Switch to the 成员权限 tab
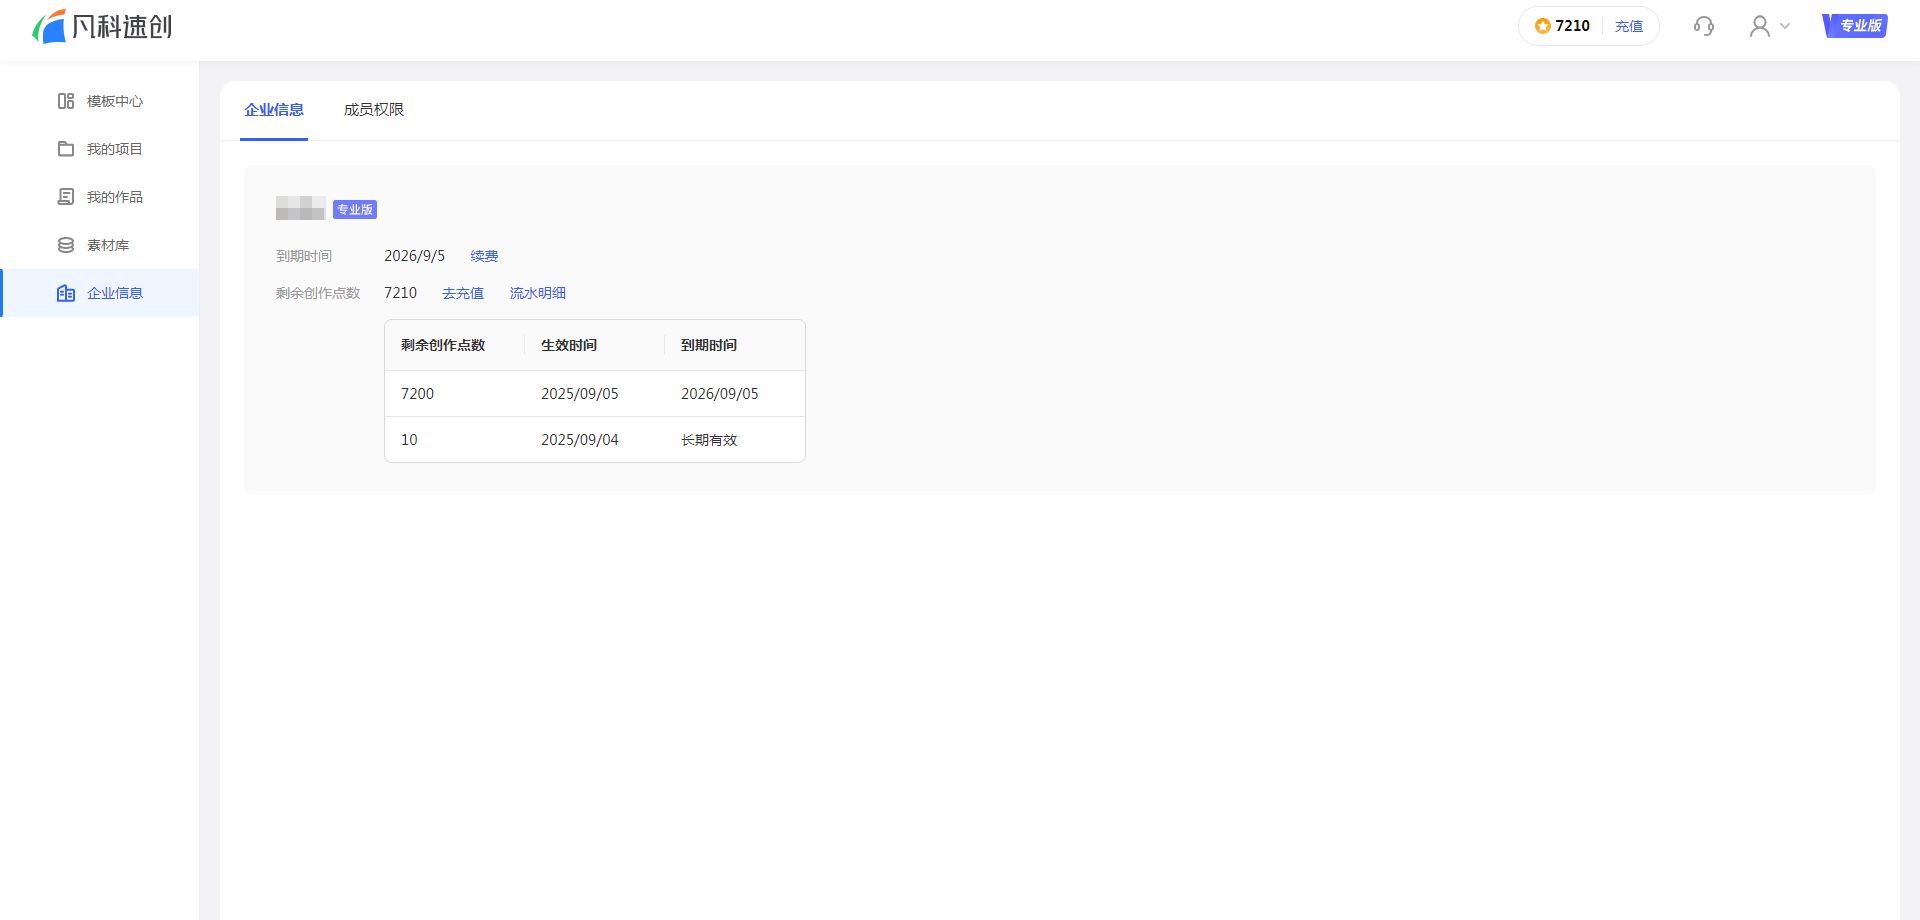The height and width of the screenshot is (920, 1920). [374, 110]
